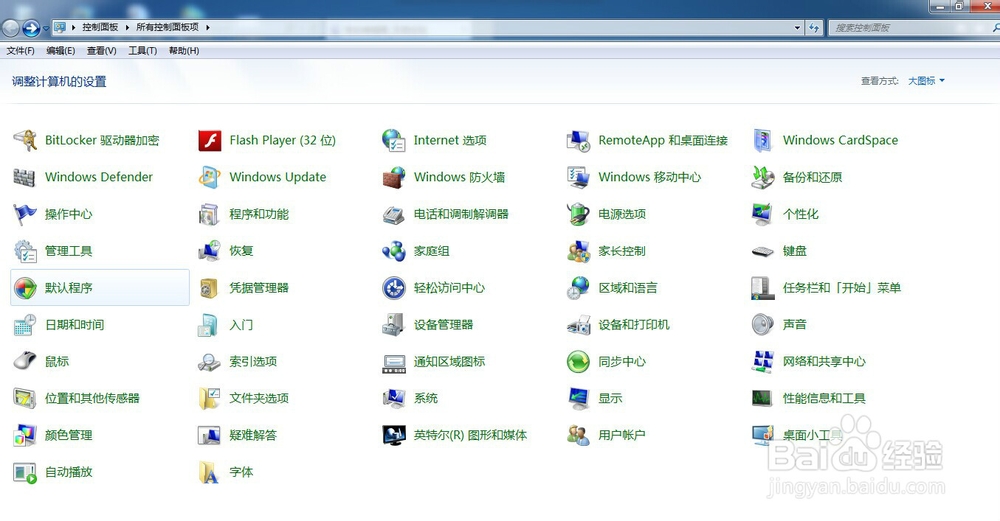Open 操作中心 flag icon
This screenshot has width=1000, height=521.
[x=25, y=214]
